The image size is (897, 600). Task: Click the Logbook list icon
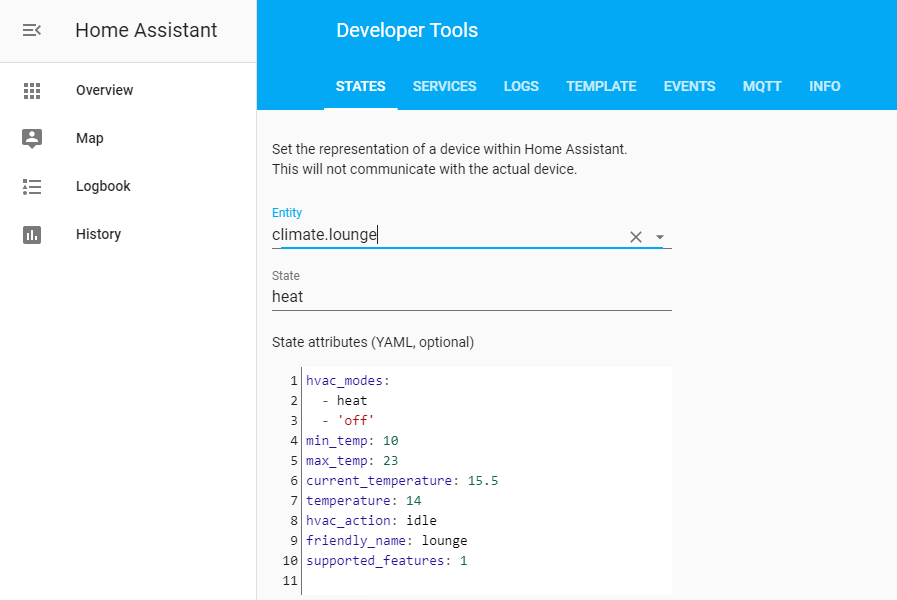pyautogui.click(x=32, y=186)
